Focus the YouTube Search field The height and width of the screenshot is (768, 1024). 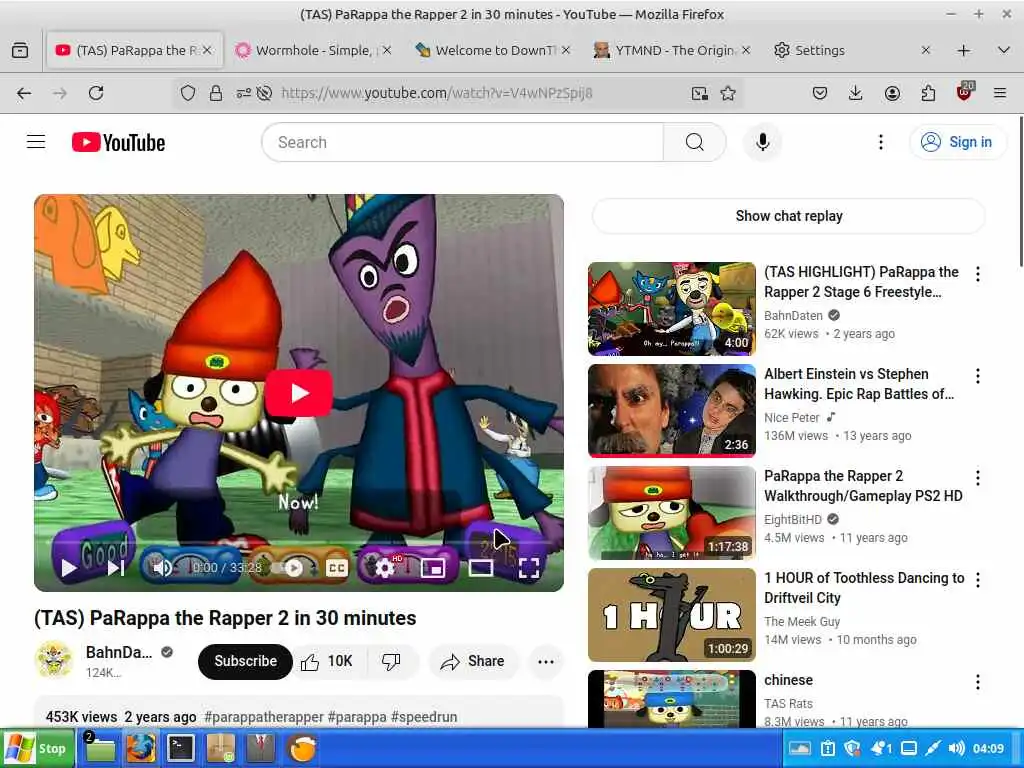click(x=462, y=142)
